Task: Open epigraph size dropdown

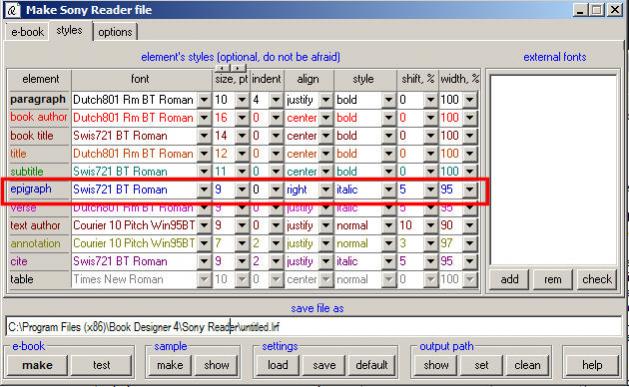Action: [242, 189]
